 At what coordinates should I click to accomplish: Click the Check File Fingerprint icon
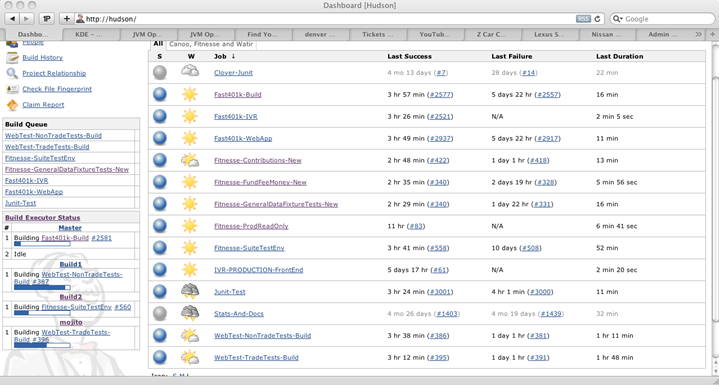click(x=12, y=89)
